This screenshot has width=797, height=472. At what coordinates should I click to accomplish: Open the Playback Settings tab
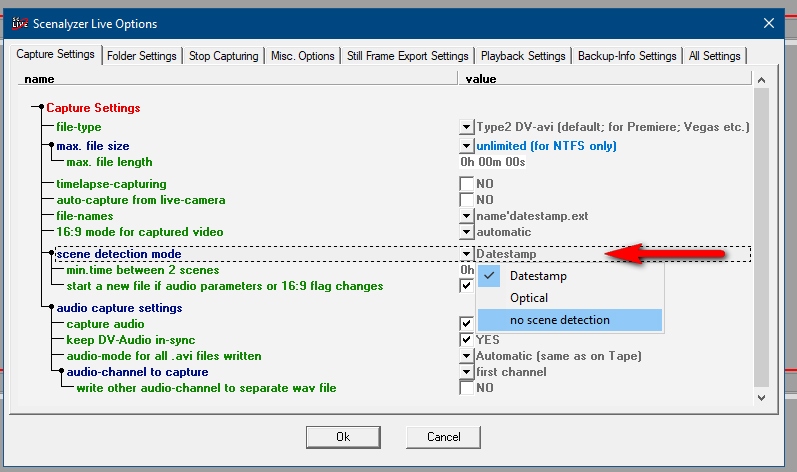point(523,55)
